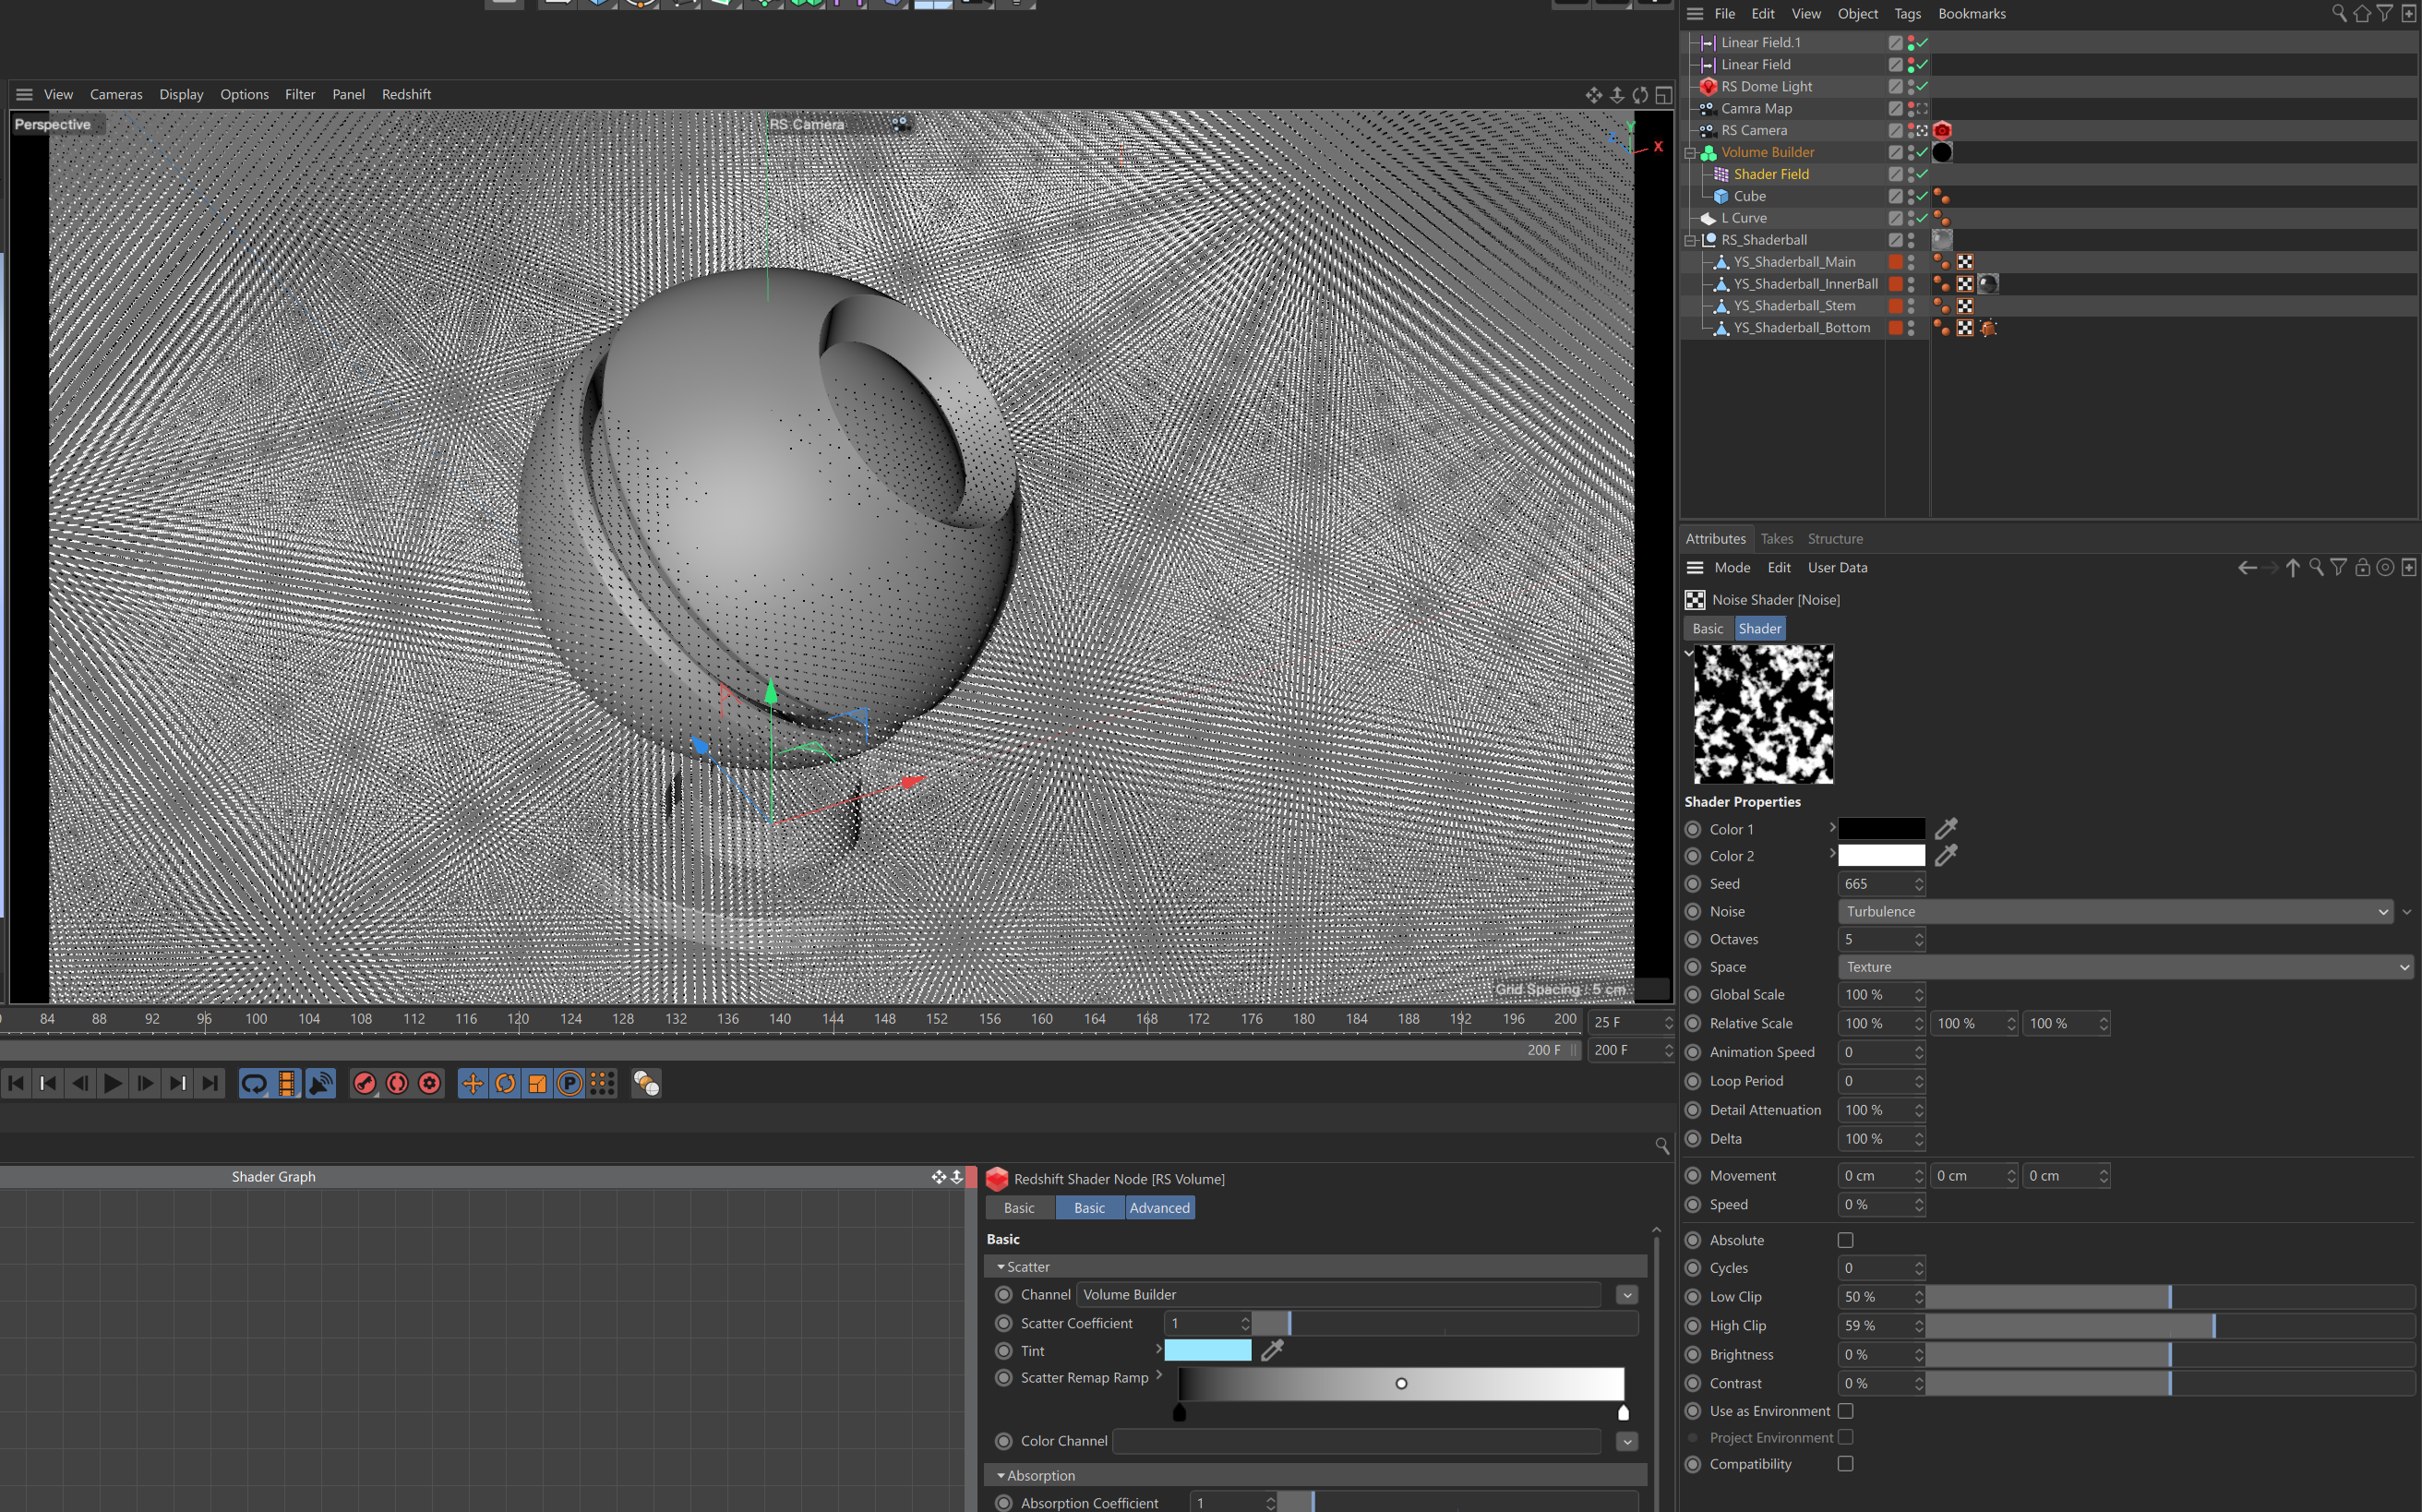2422x1512 pixels.
Task: Click filter funnel icon in Object Manager
Action: (2385, 13)
